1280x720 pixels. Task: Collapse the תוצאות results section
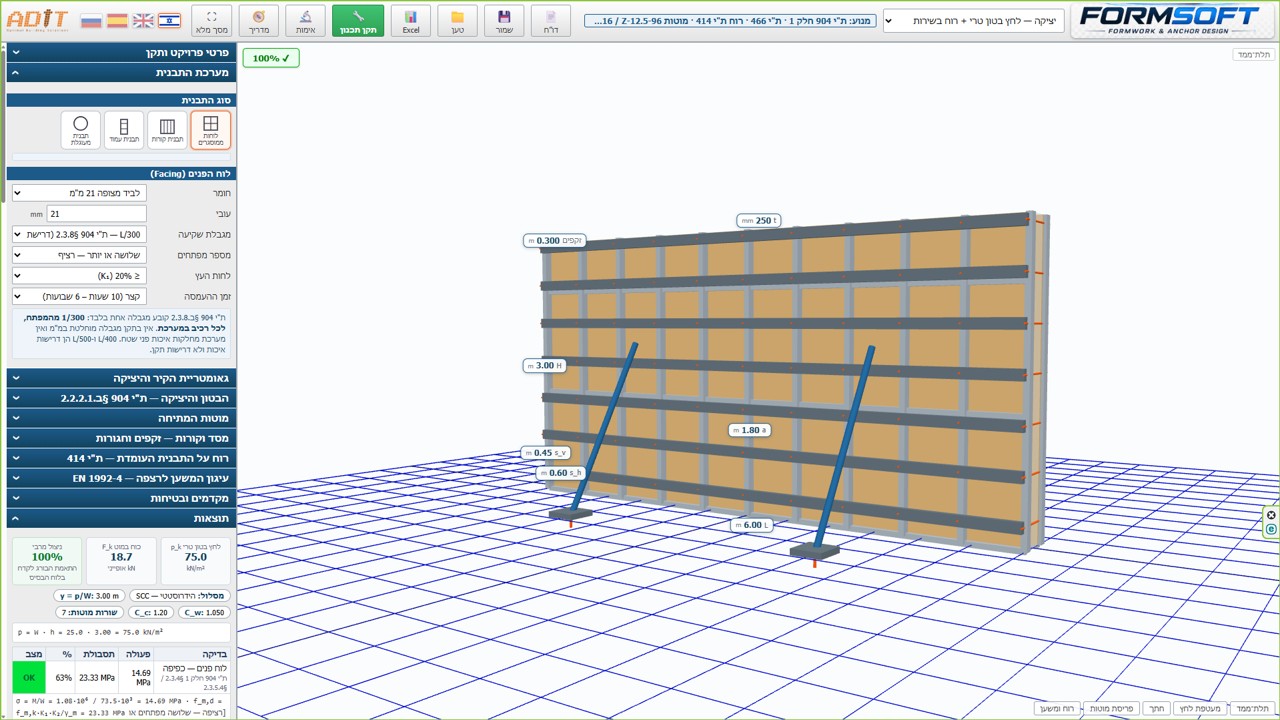click(x=121, y=518)
